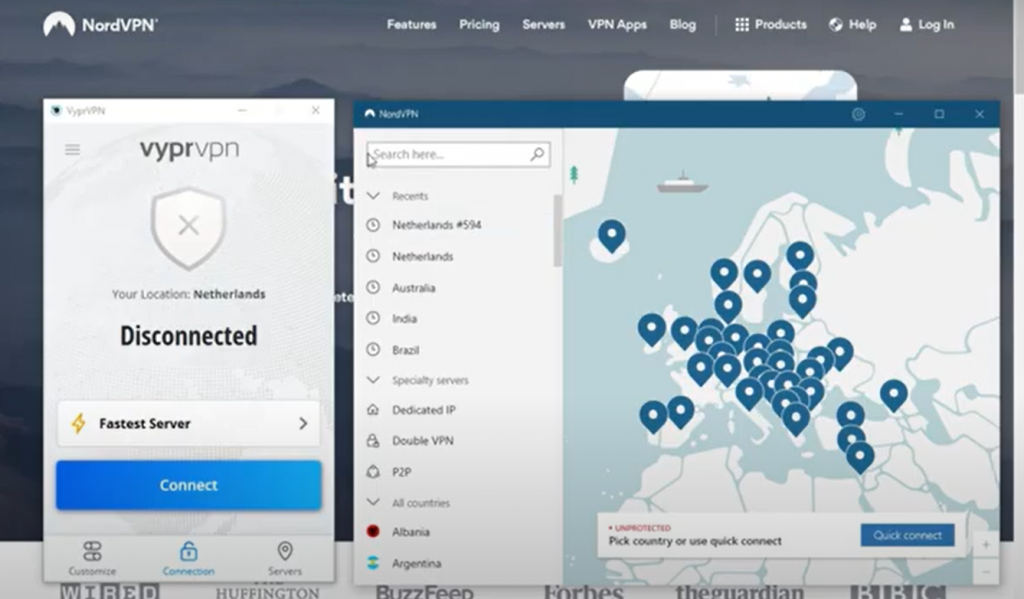Zoom out on the map with minus button
Screen dimensions: 1024x599
986,572
